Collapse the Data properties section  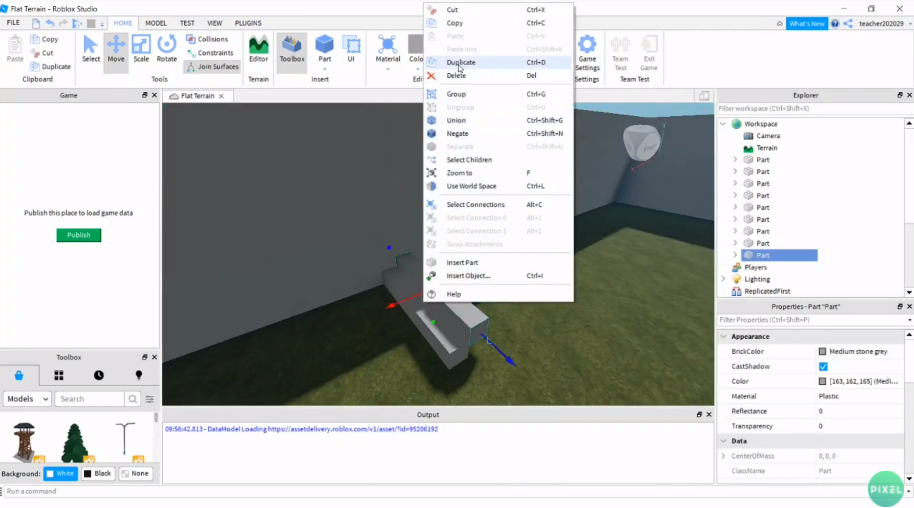723,441
